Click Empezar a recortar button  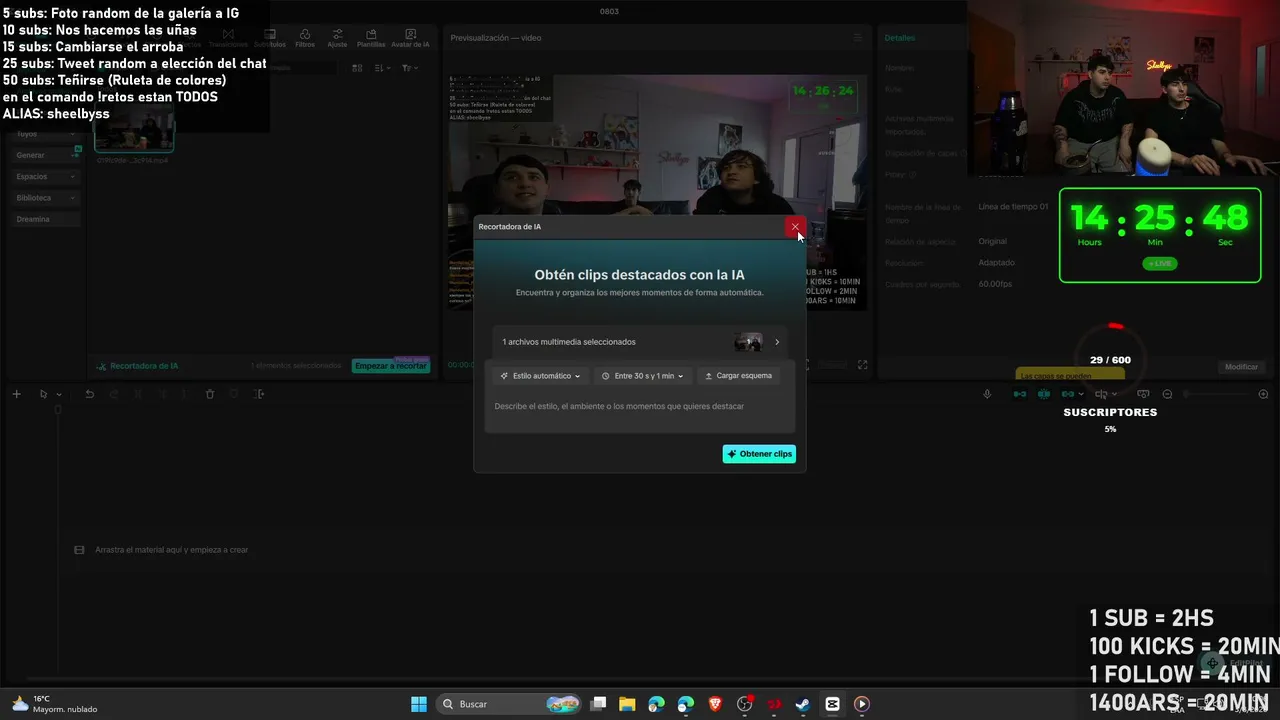tap(391, 366)
